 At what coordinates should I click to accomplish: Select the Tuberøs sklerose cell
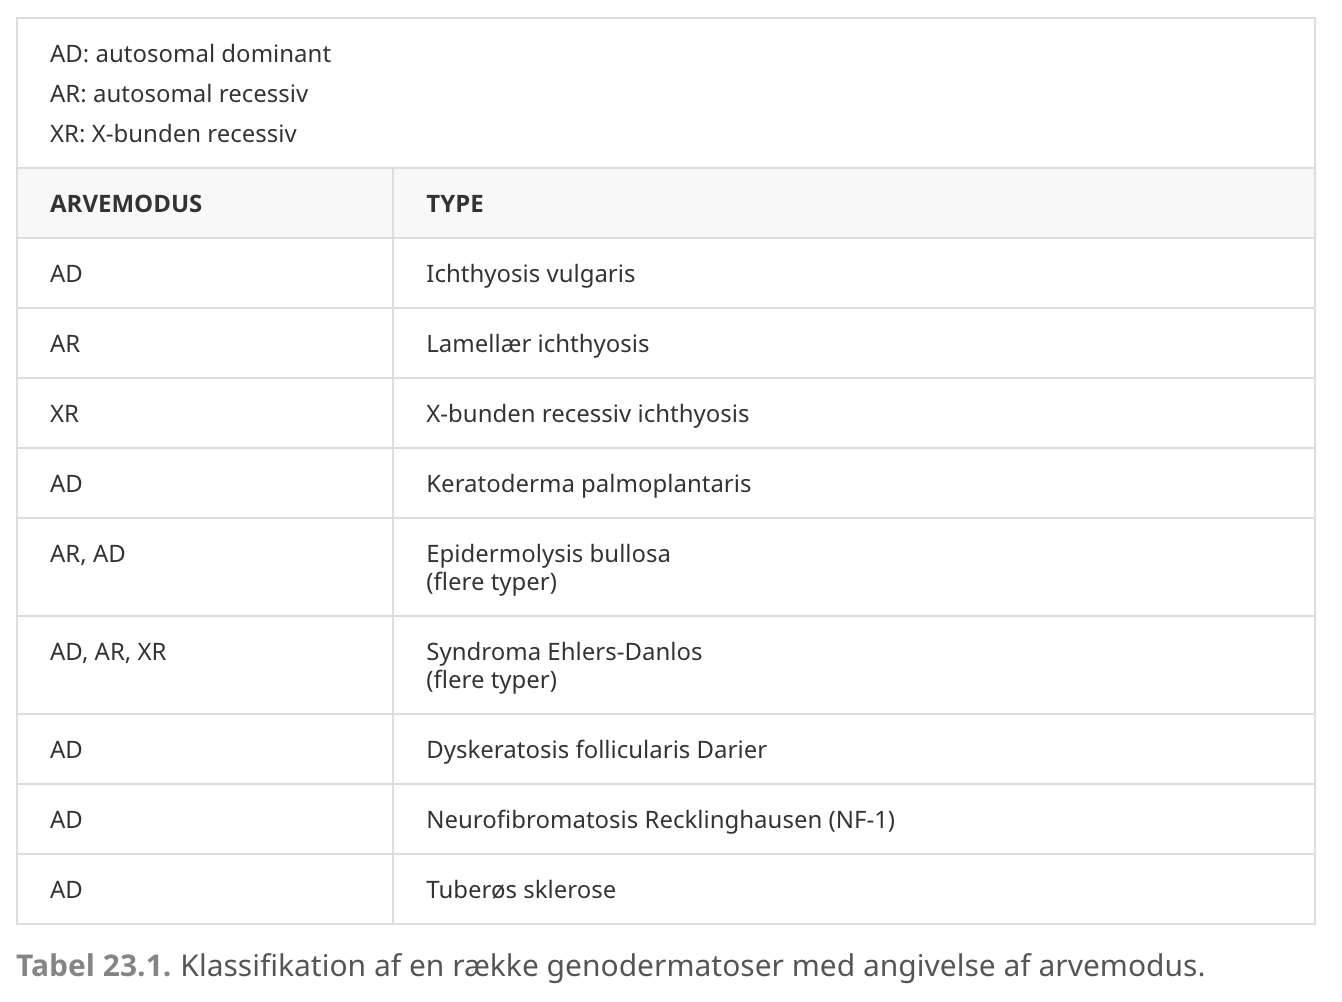[854, 889]
